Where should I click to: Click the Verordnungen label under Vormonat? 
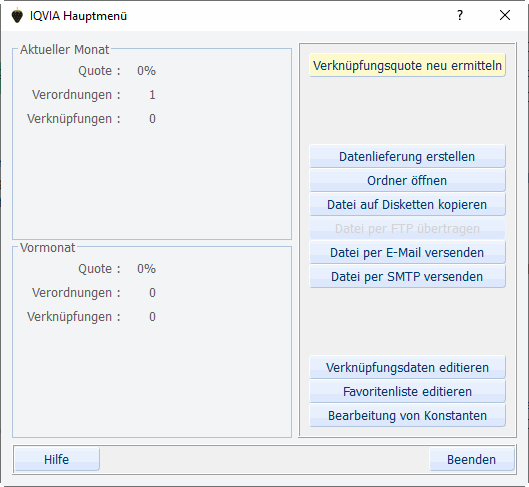pos(76,293)
